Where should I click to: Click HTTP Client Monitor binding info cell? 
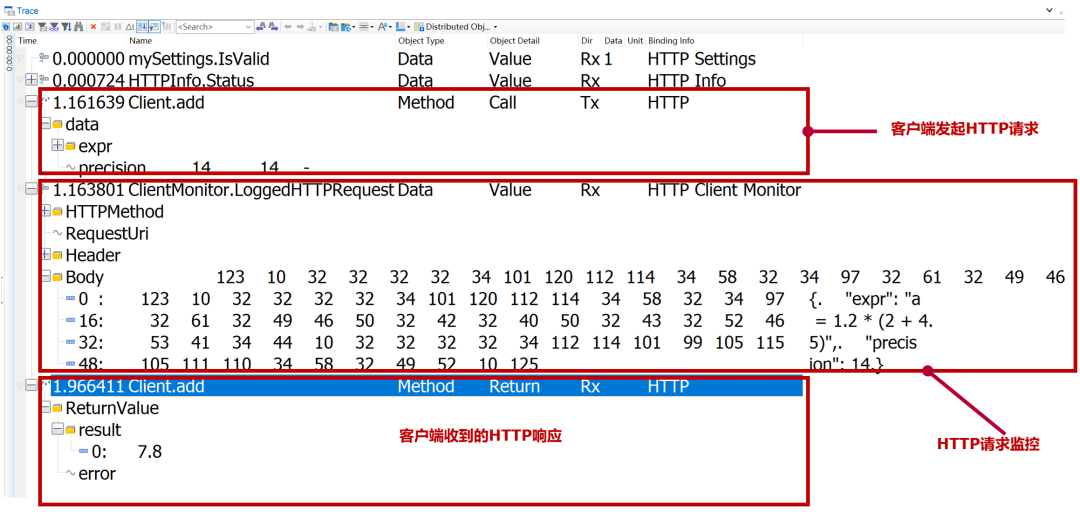(x=724, y=190)
